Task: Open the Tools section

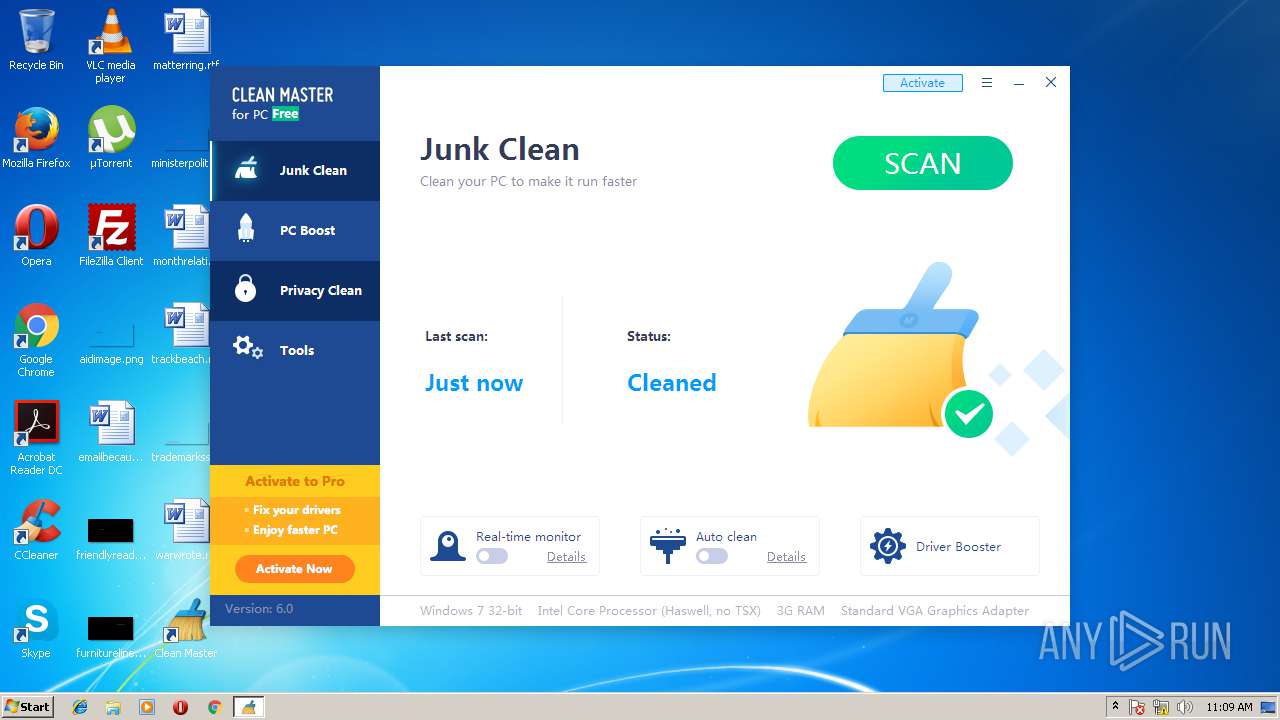Action: tap(295, 351)
